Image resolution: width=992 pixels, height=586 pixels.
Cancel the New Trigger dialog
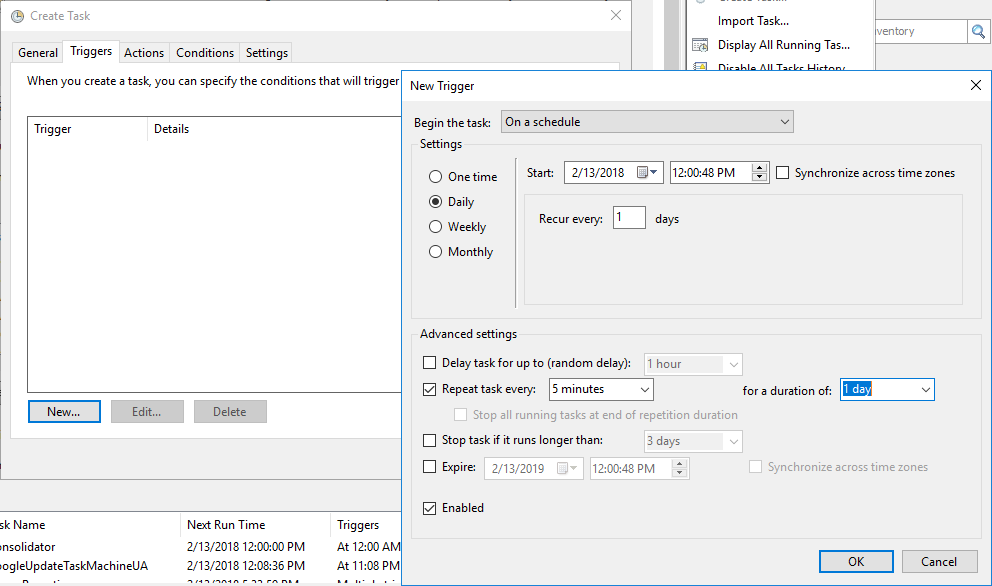pos(939,561)
